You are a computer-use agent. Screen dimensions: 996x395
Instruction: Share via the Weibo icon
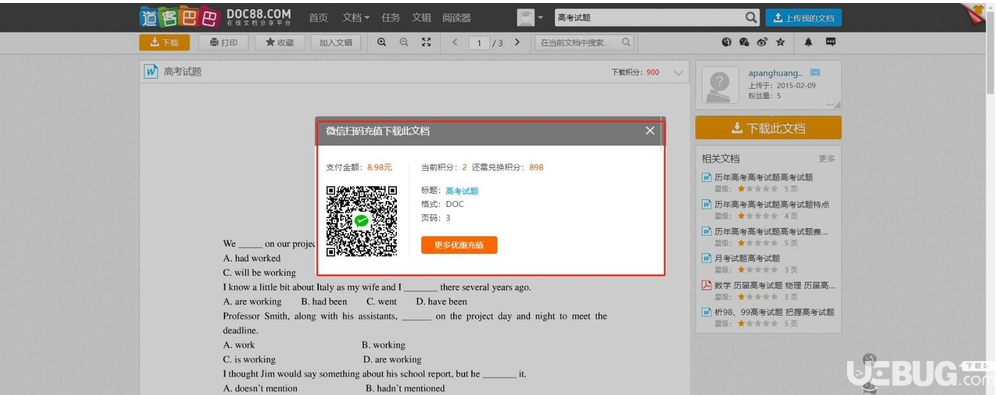point(762,42)
